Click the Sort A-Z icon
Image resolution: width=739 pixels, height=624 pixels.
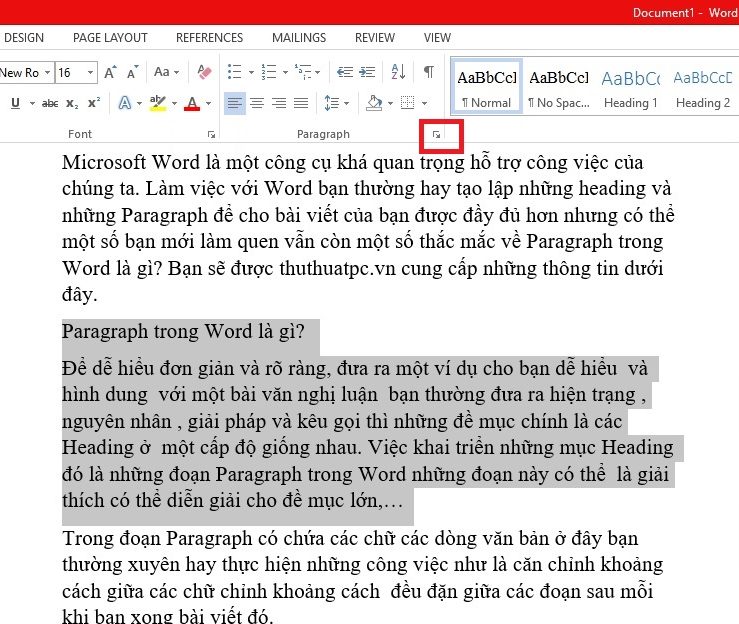[x=398, y=72]
